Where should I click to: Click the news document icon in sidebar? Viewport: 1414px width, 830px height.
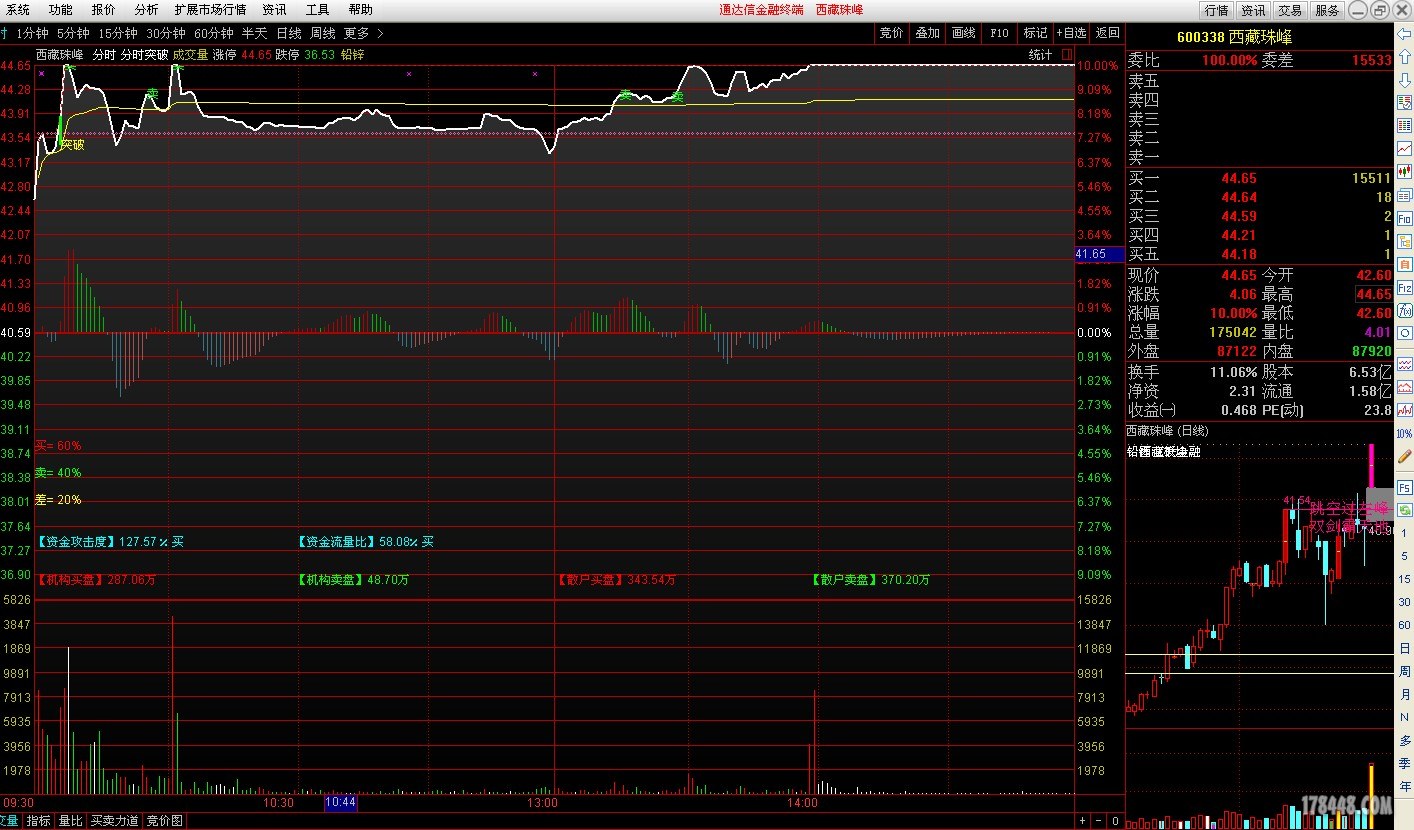pyautogui.click(x=1404, y=195)
